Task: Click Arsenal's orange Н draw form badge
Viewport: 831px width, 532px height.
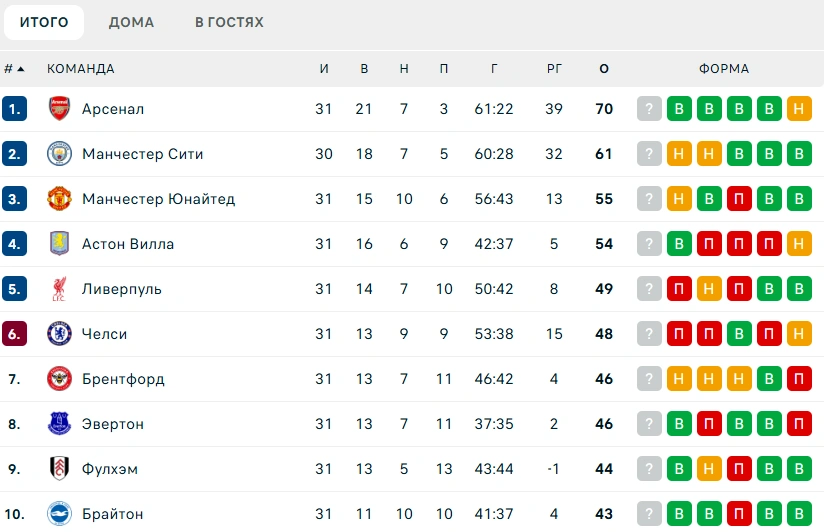Action: (x=799, y=109)
